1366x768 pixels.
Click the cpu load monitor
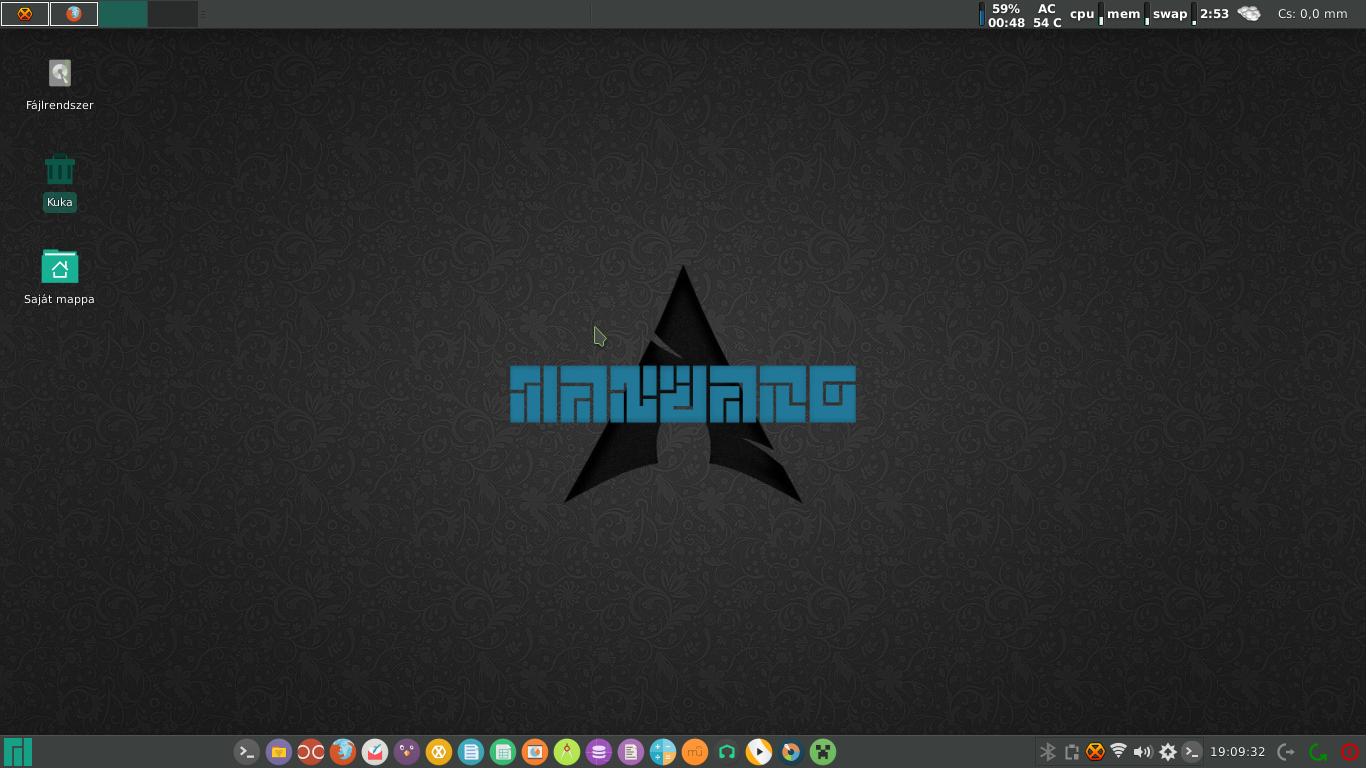1086,14
